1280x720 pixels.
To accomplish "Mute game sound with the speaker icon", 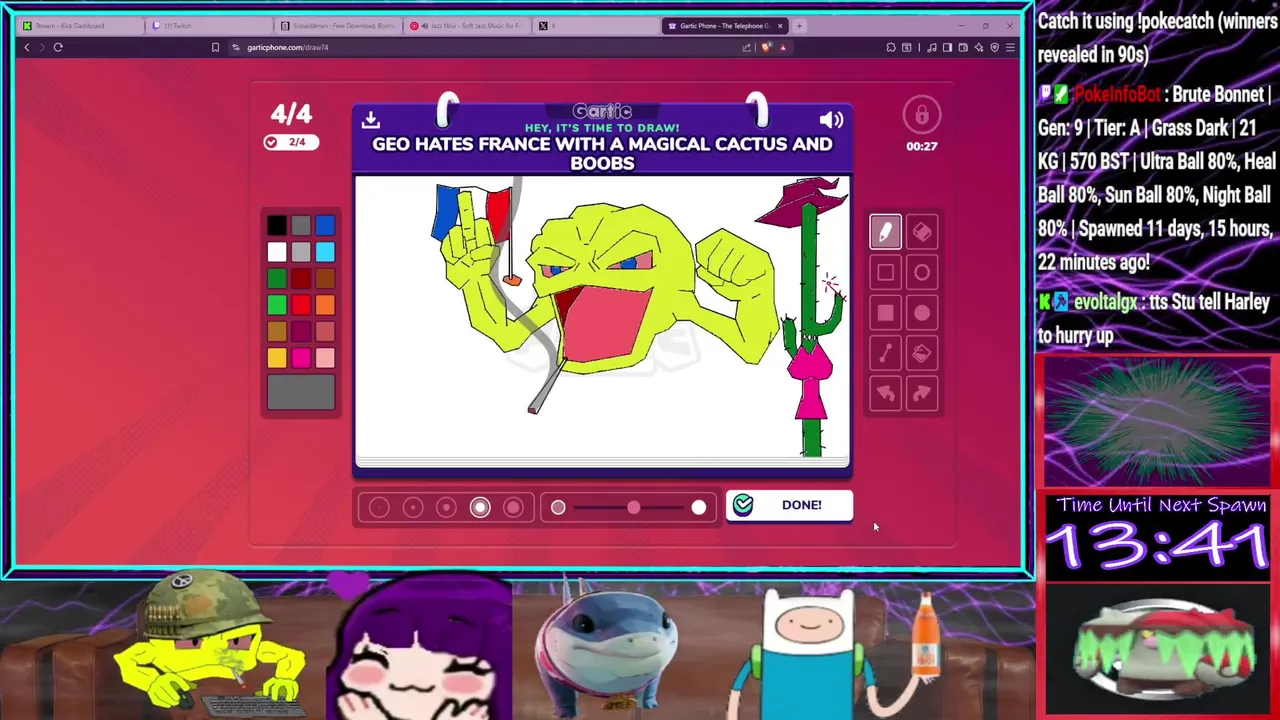I will tap(831, 120).
